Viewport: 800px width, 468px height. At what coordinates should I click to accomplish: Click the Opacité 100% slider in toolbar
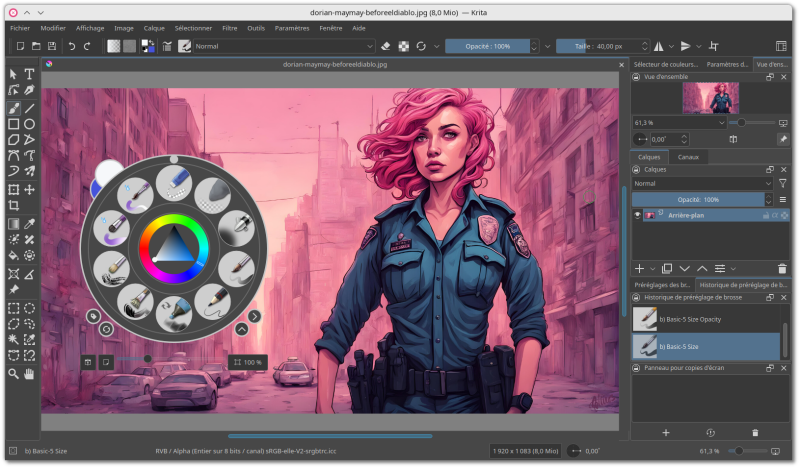tap(487, 46)
